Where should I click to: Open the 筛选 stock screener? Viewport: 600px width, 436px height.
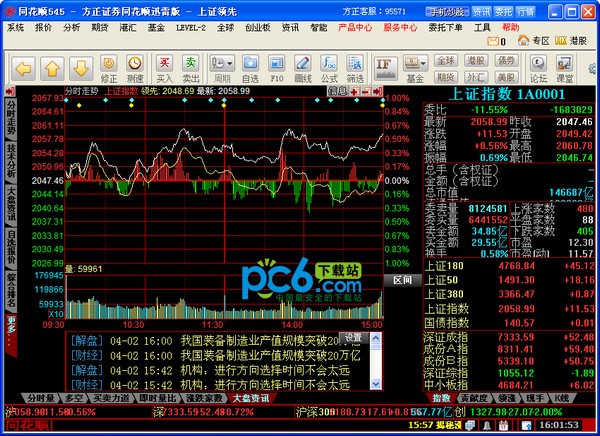pos(355,69)
